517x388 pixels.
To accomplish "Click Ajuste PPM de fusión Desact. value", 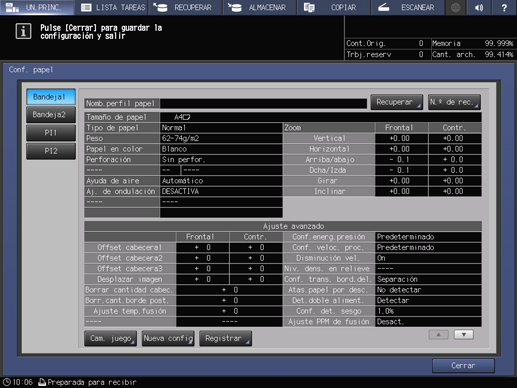I will coord(428,322).
